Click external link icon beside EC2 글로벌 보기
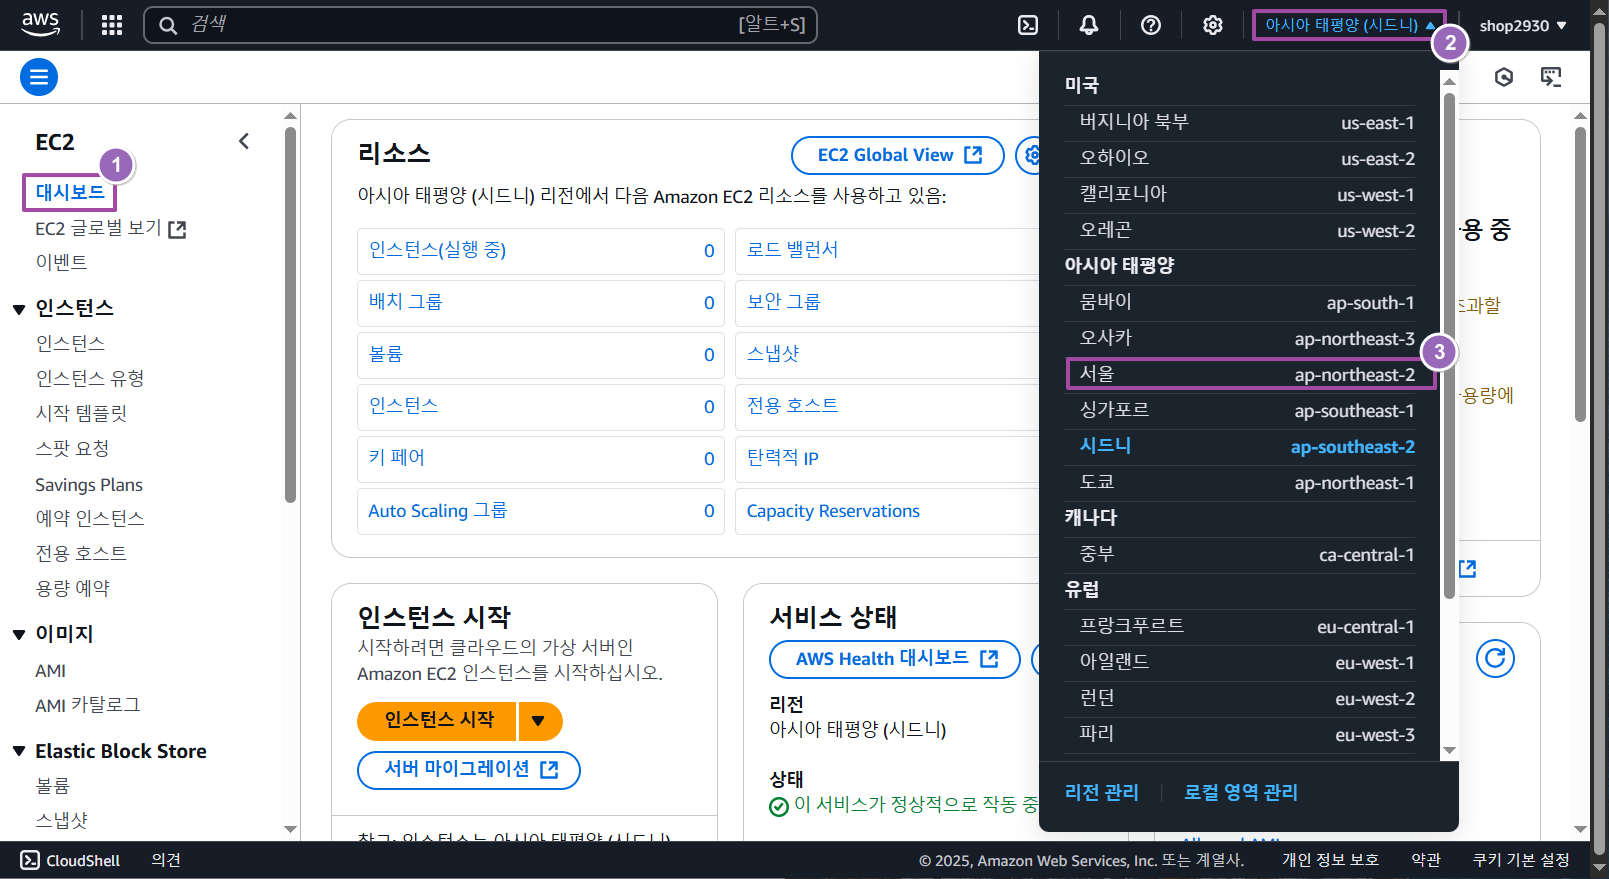 pyautogui.click(x=177, y=229)
